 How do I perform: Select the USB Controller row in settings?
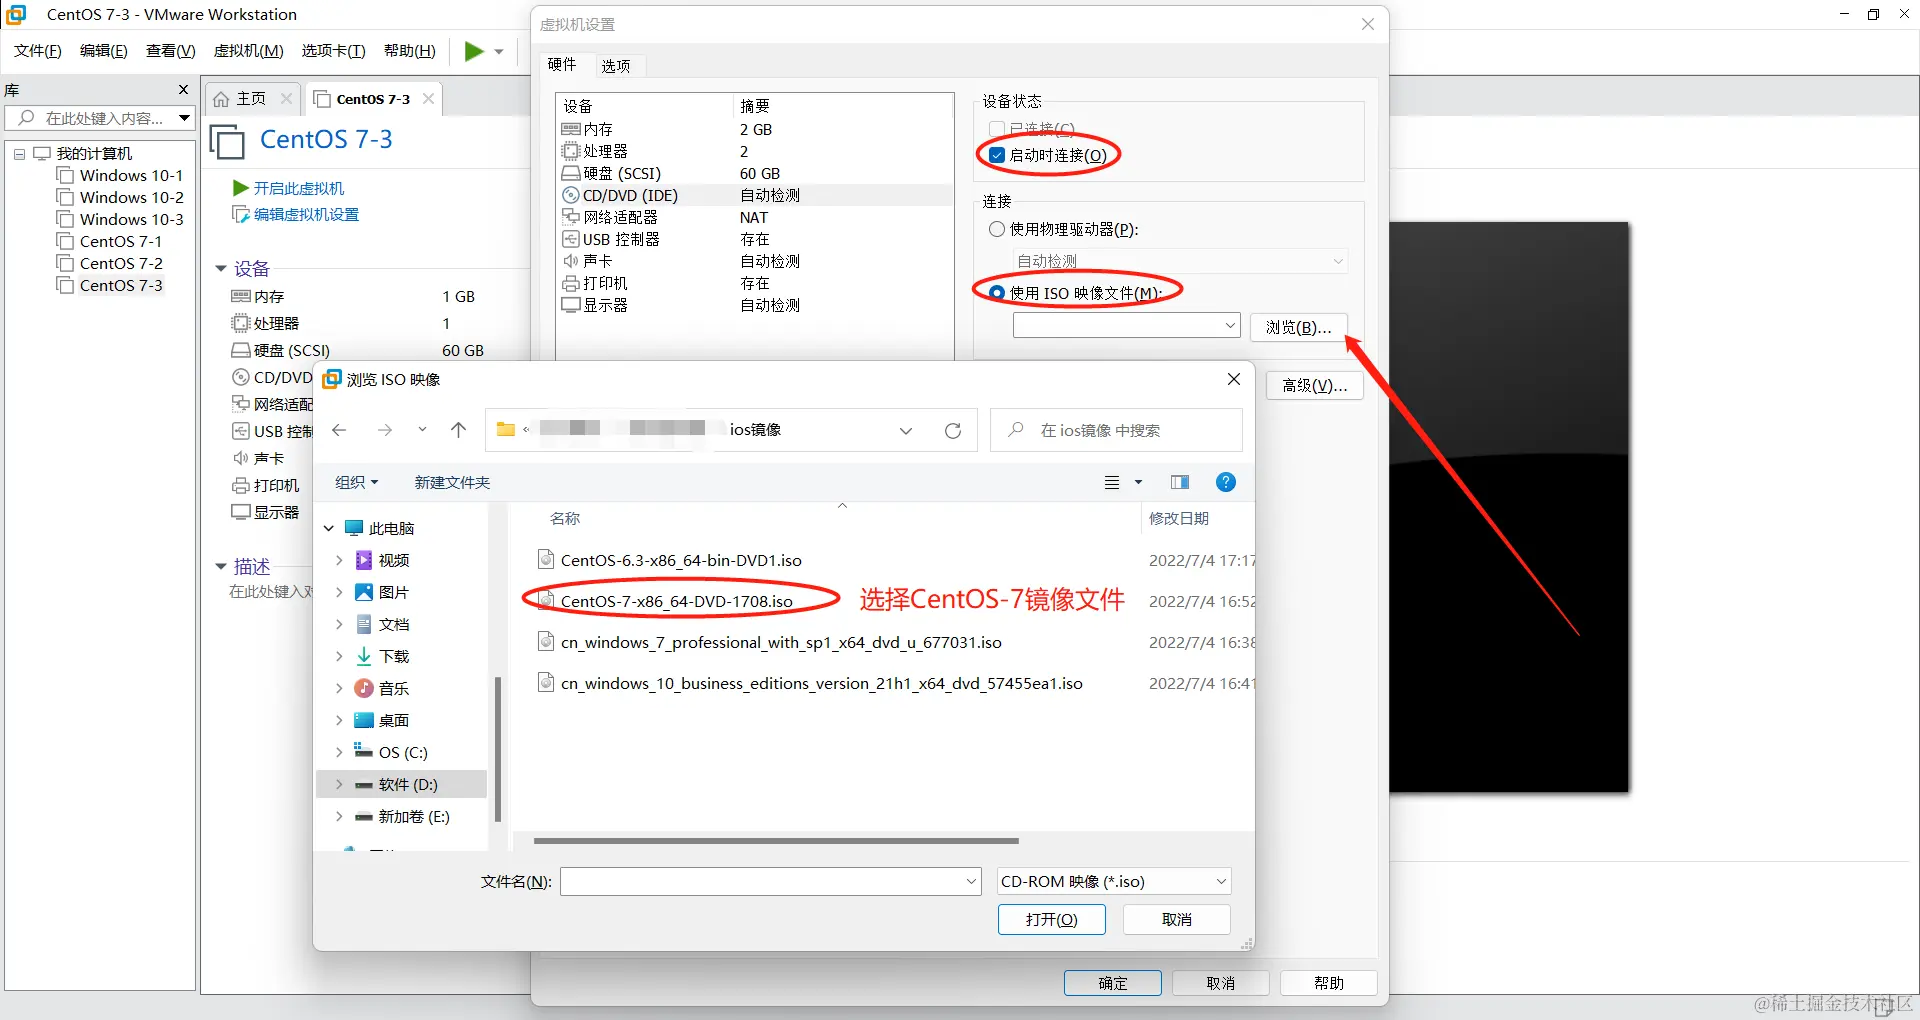(x=755, y=239)
